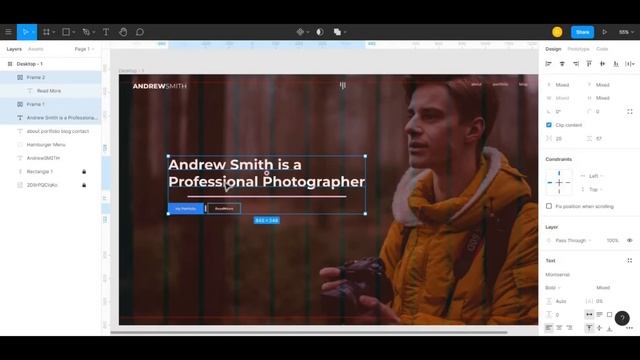The width and height of the screenshot is (640, 360).
Task: Switch to the Code tab
Action: coord(602,49)
